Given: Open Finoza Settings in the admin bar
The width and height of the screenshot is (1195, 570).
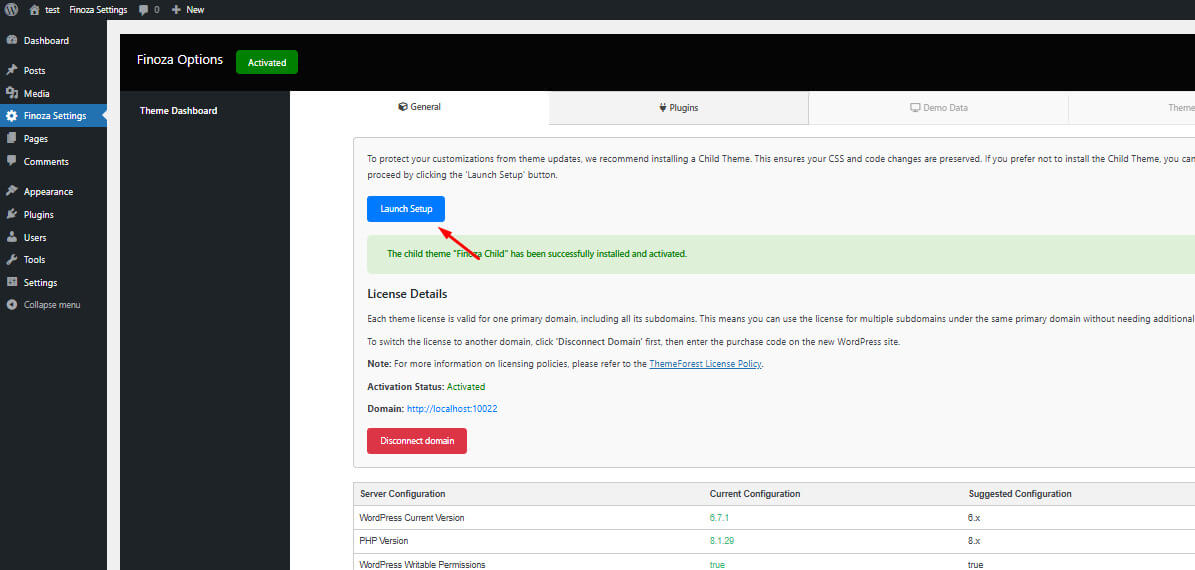Looking at the screenshot, I should (x=98, y=10).
